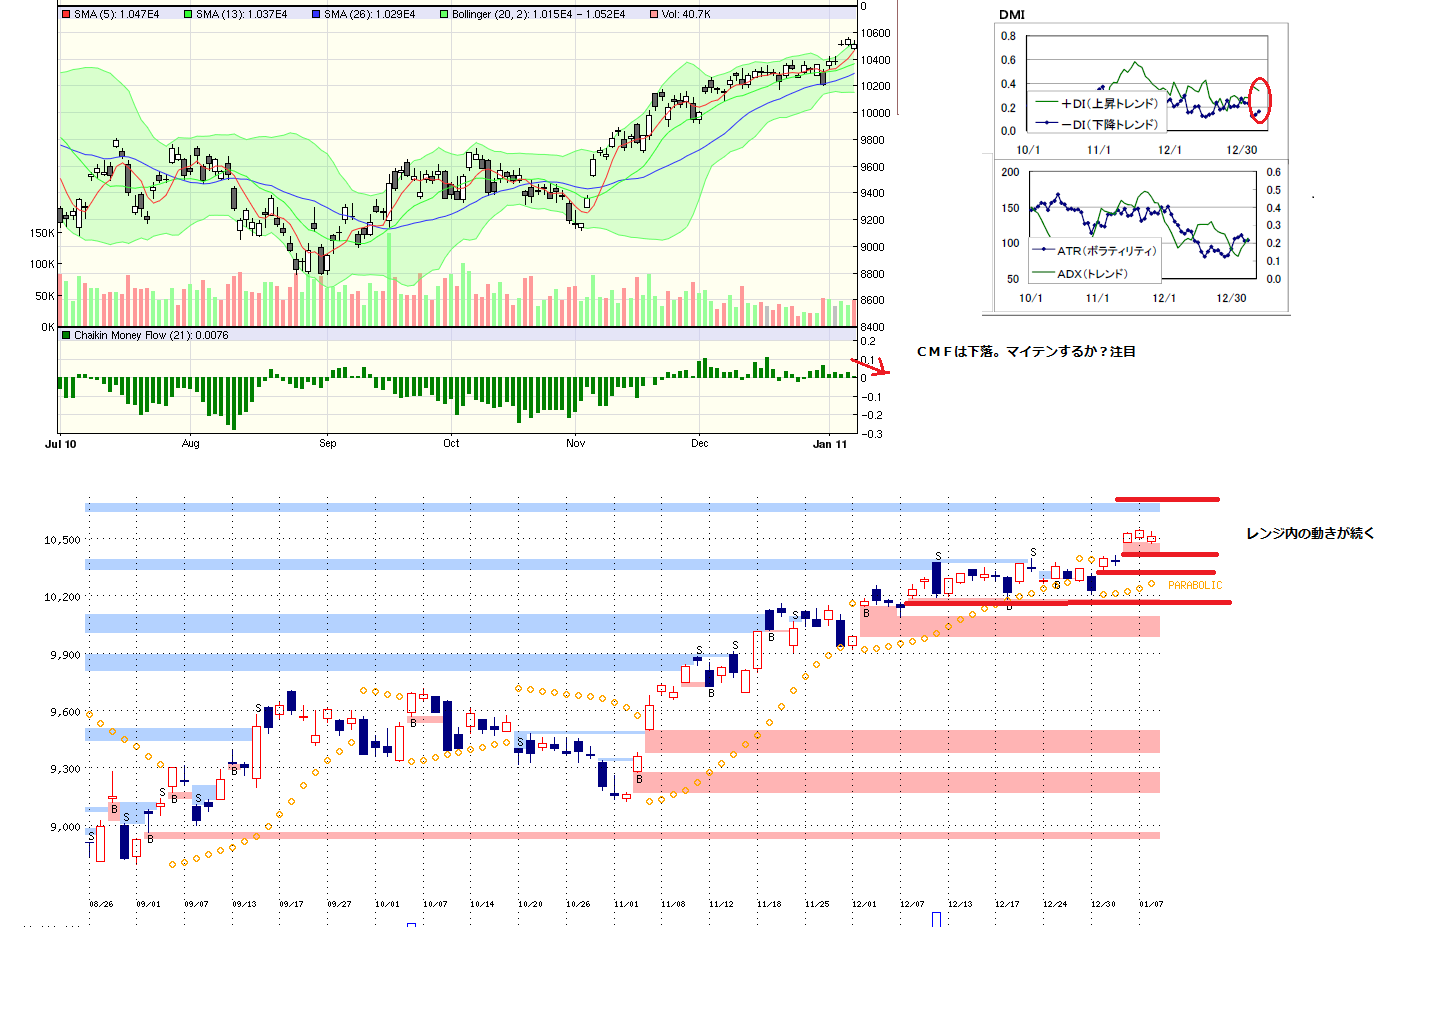Click the '100K' volume axis label

click(43, 264)
